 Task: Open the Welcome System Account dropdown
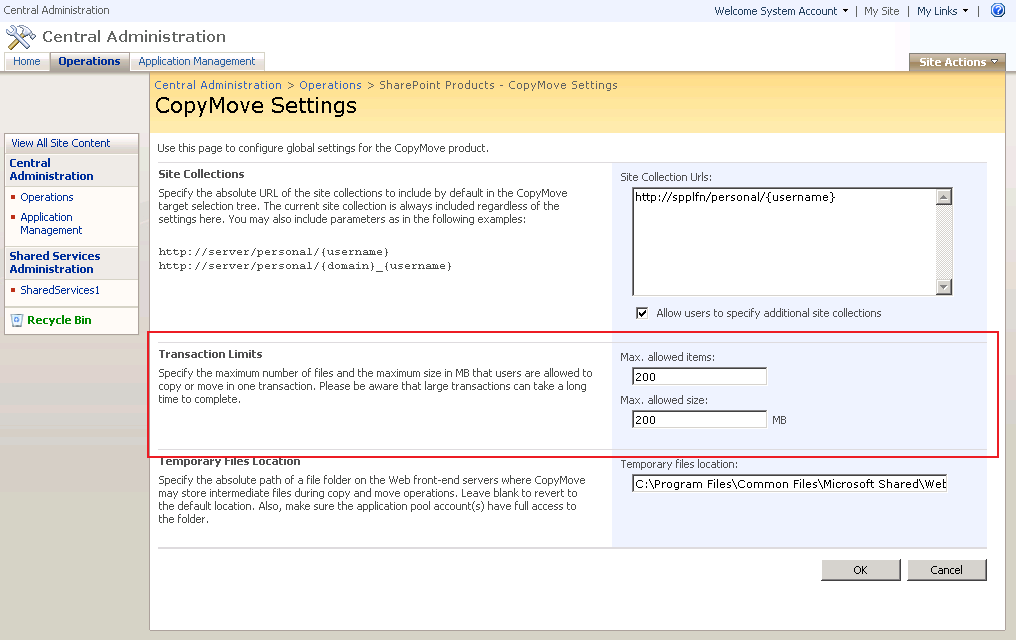pyautogui.click(x=781, y=11)
